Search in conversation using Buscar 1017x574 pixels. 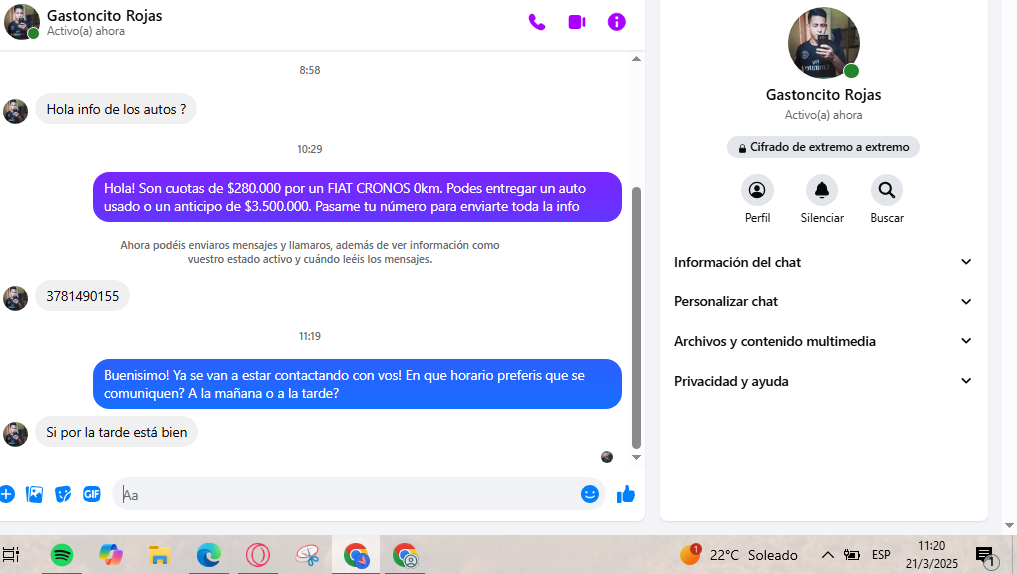point(886,190)
